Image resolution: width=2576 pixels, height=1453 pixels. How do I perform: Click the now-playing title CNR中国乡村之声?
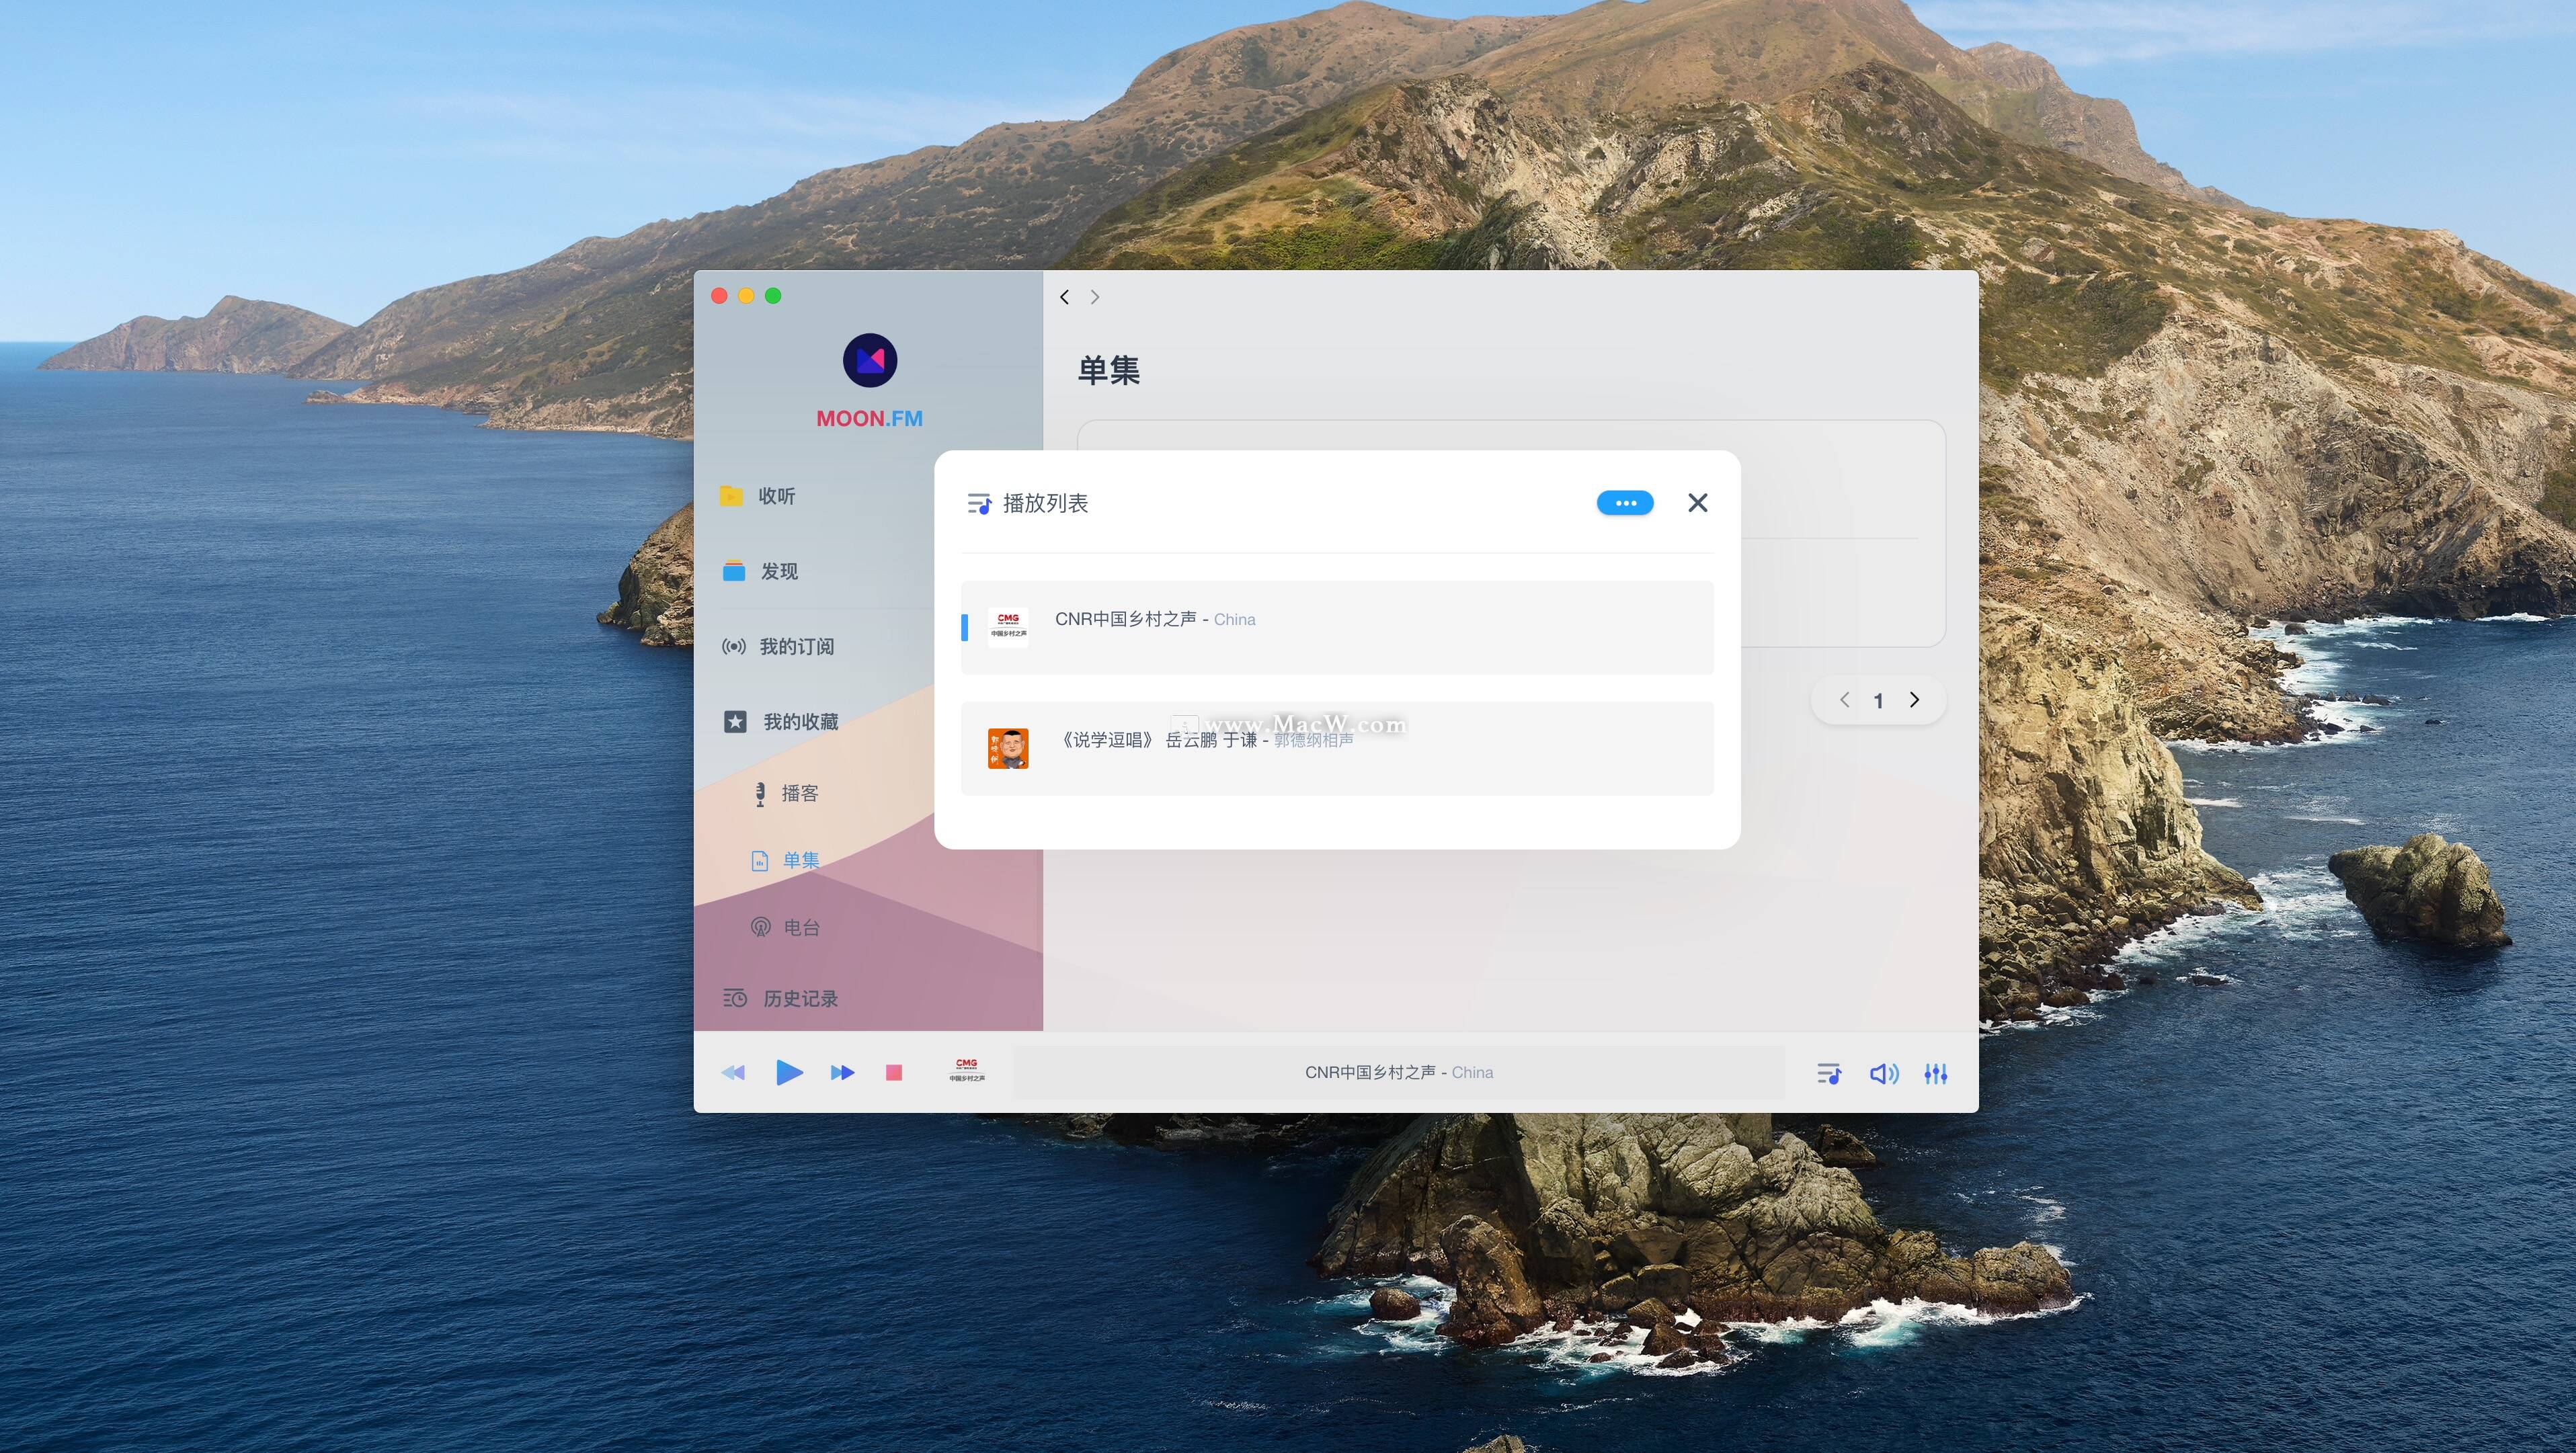click(1370, 1072)
